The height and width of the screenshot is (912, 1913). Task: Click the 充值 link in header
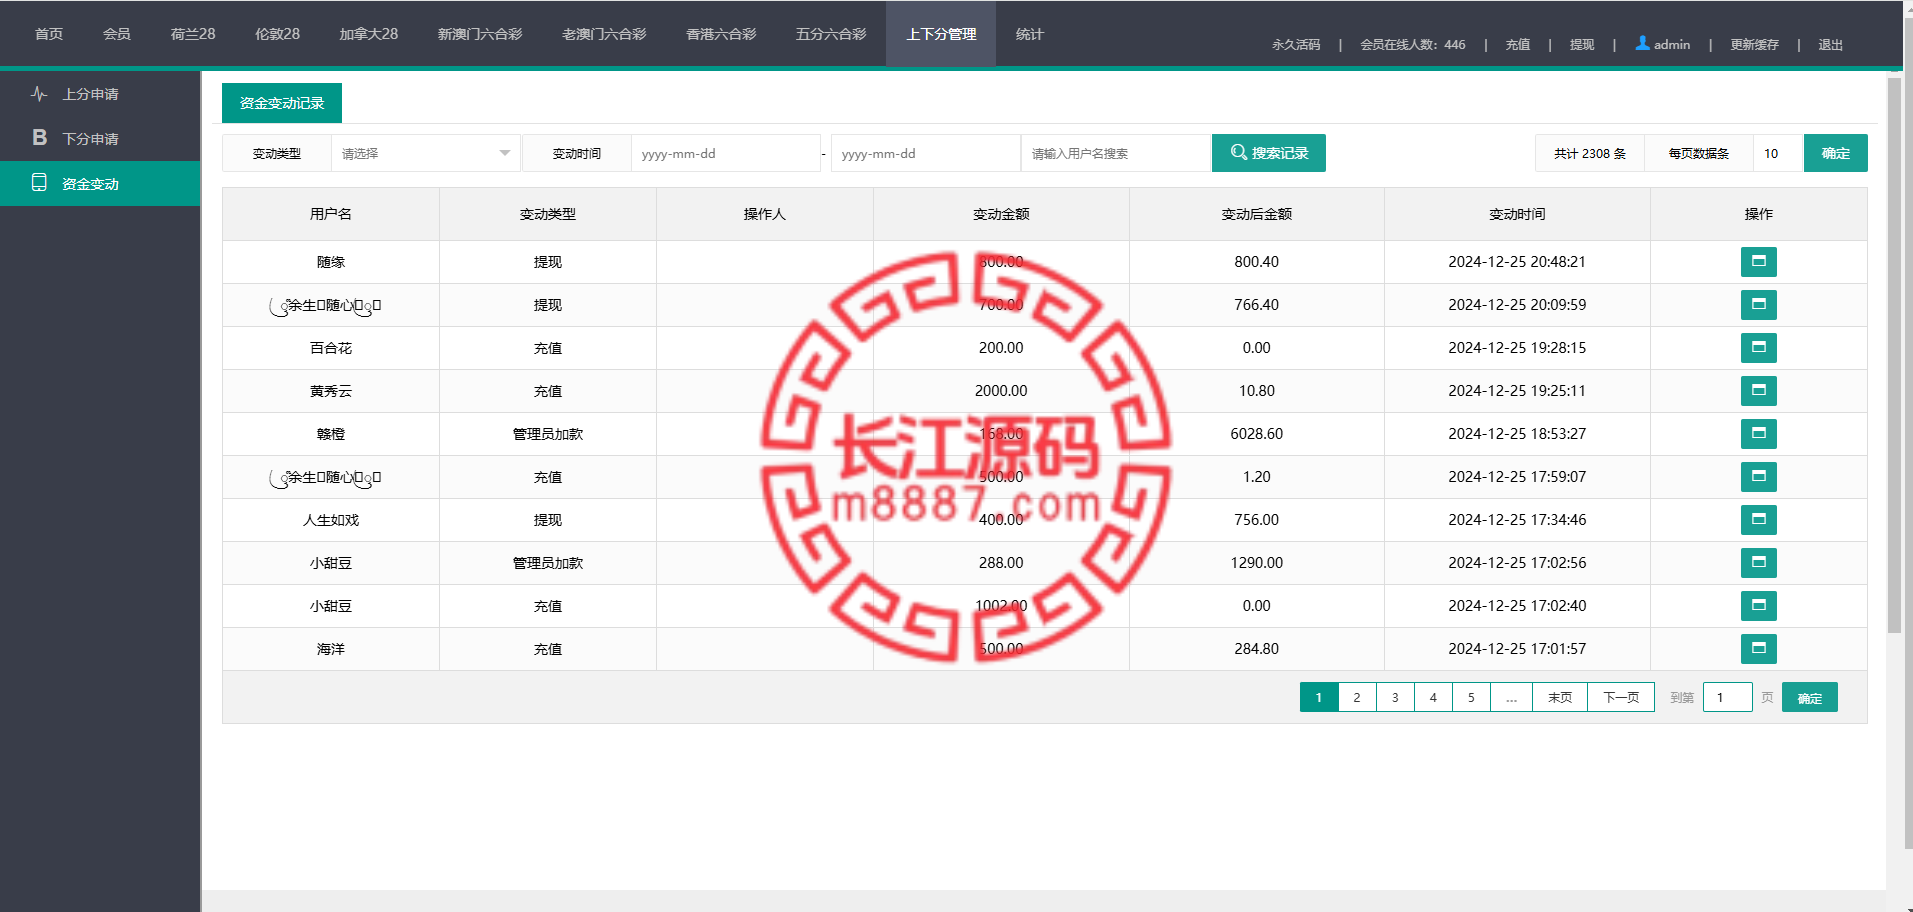1518,45
